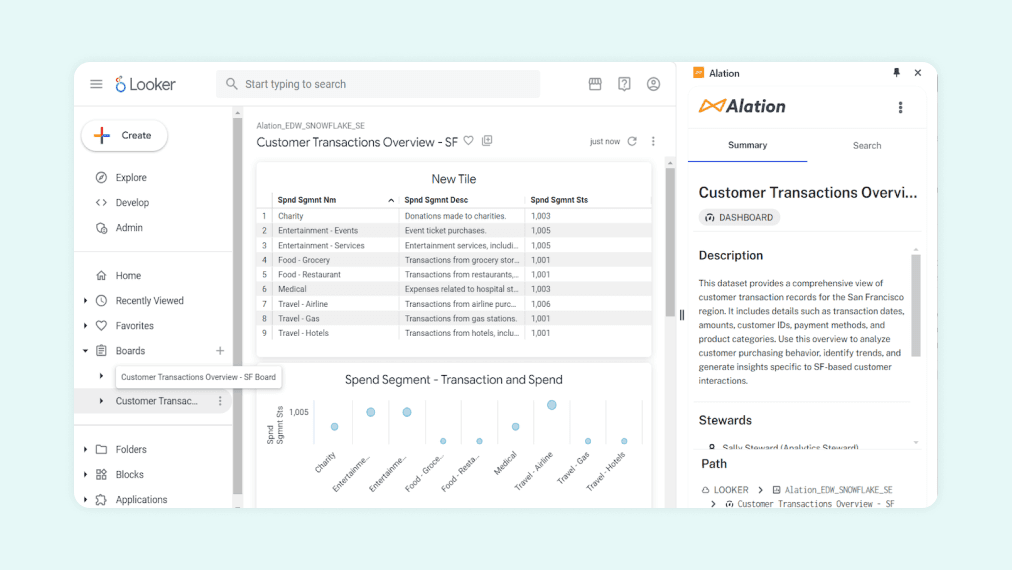Viewport: 1012px width, 570px height.
Task: Expand the Customer Transac... board item
Action: pyautogui.click(x=101, y=401)
